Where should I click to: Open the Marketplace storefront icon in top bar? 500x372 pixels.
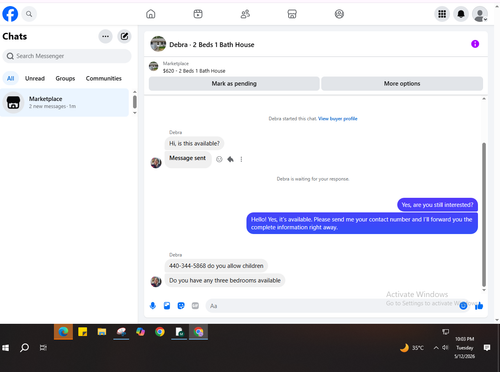[292, 14]
